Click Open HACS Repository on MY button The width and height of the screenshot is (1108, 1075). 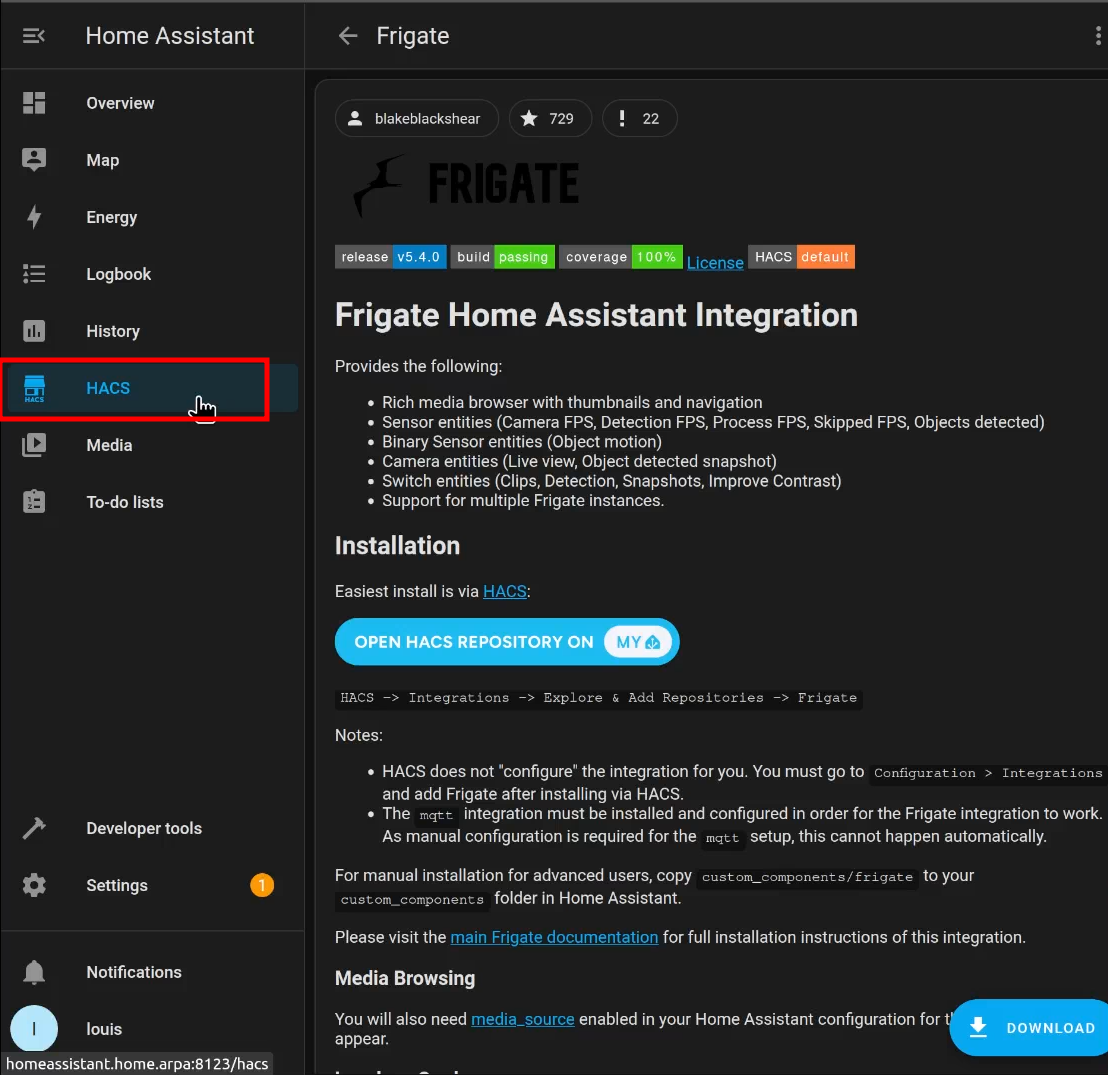click(x=507, y=642)
